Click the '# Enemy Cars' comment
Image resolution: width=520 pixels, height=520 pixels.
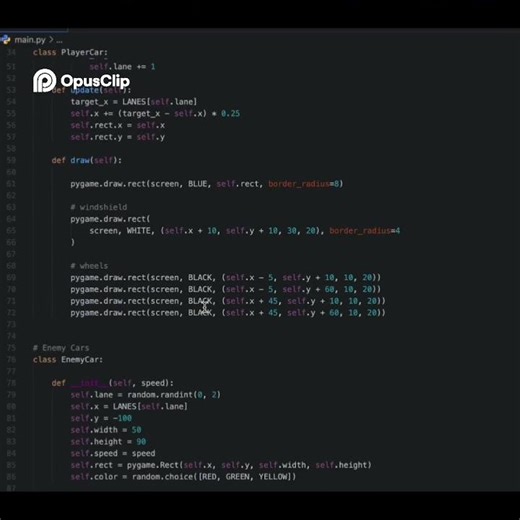point(61,348)
